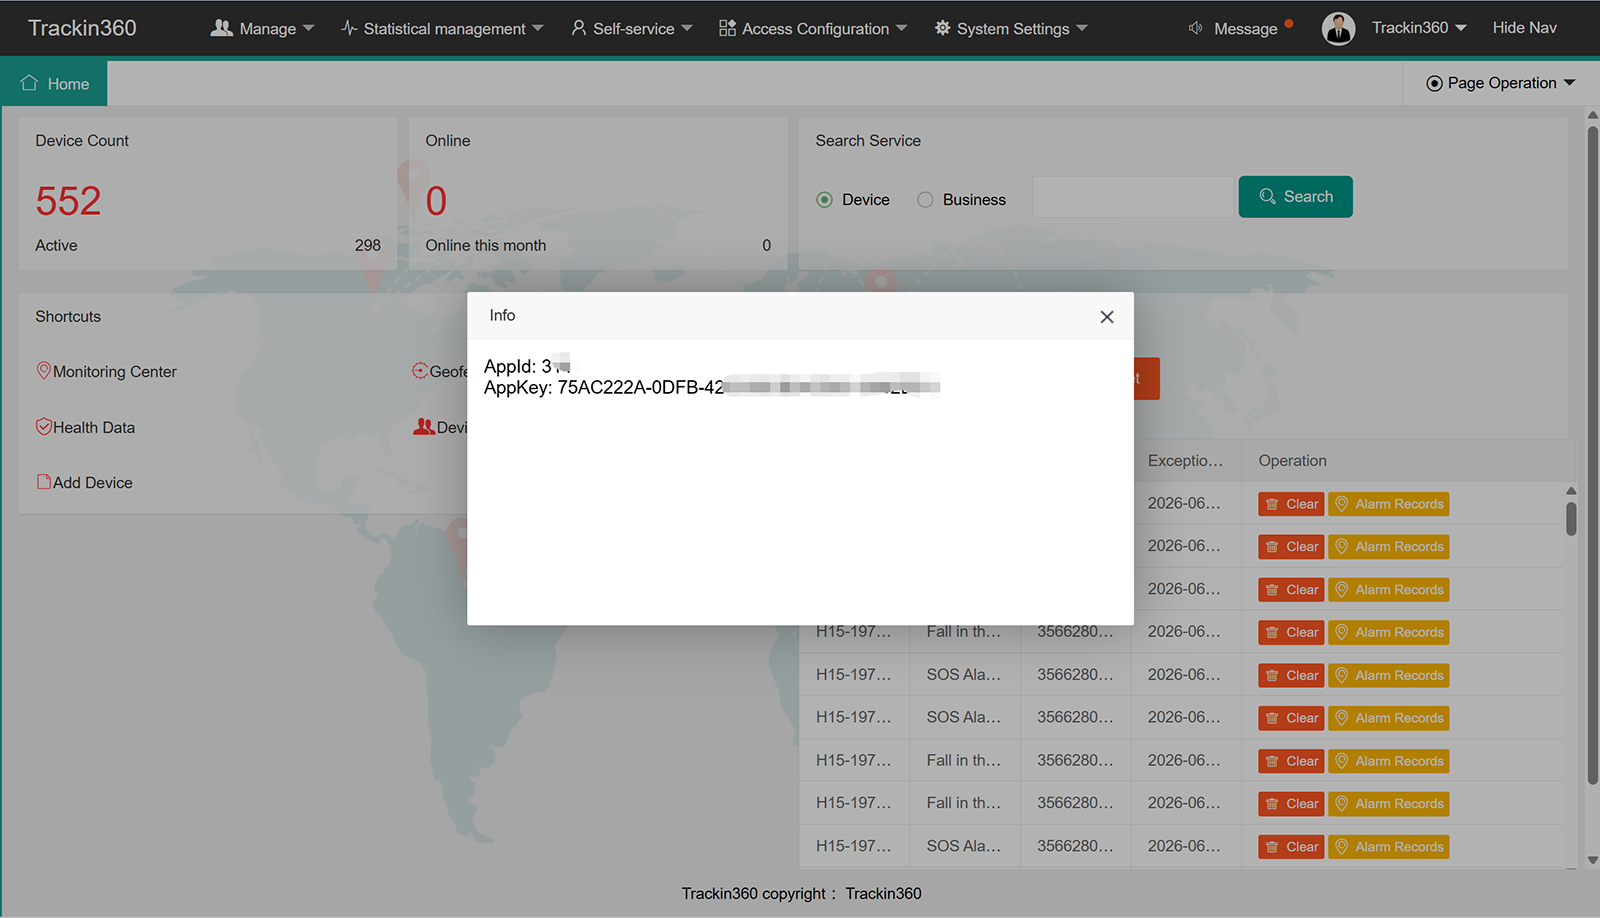The width and height of the screenshot is (1600, 918).
Task: Expand the Statistical management dropdown
Action: (443, 28)
